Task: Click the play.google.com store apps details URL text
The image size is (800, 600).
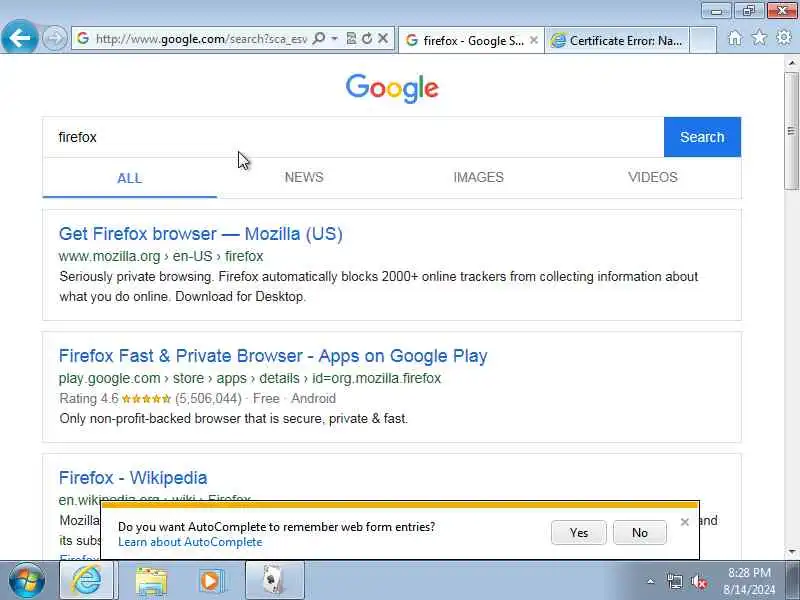Action: (249, 378)
